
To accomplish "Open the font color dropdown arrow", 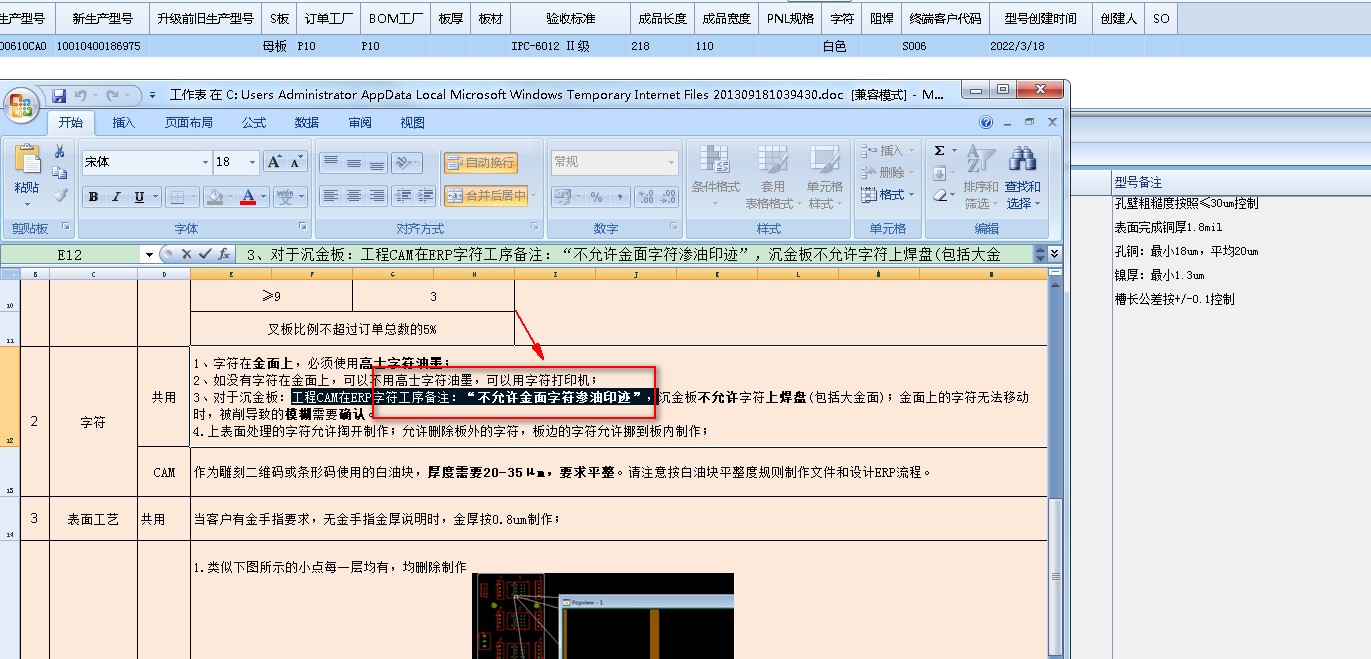I will point(263,197).
